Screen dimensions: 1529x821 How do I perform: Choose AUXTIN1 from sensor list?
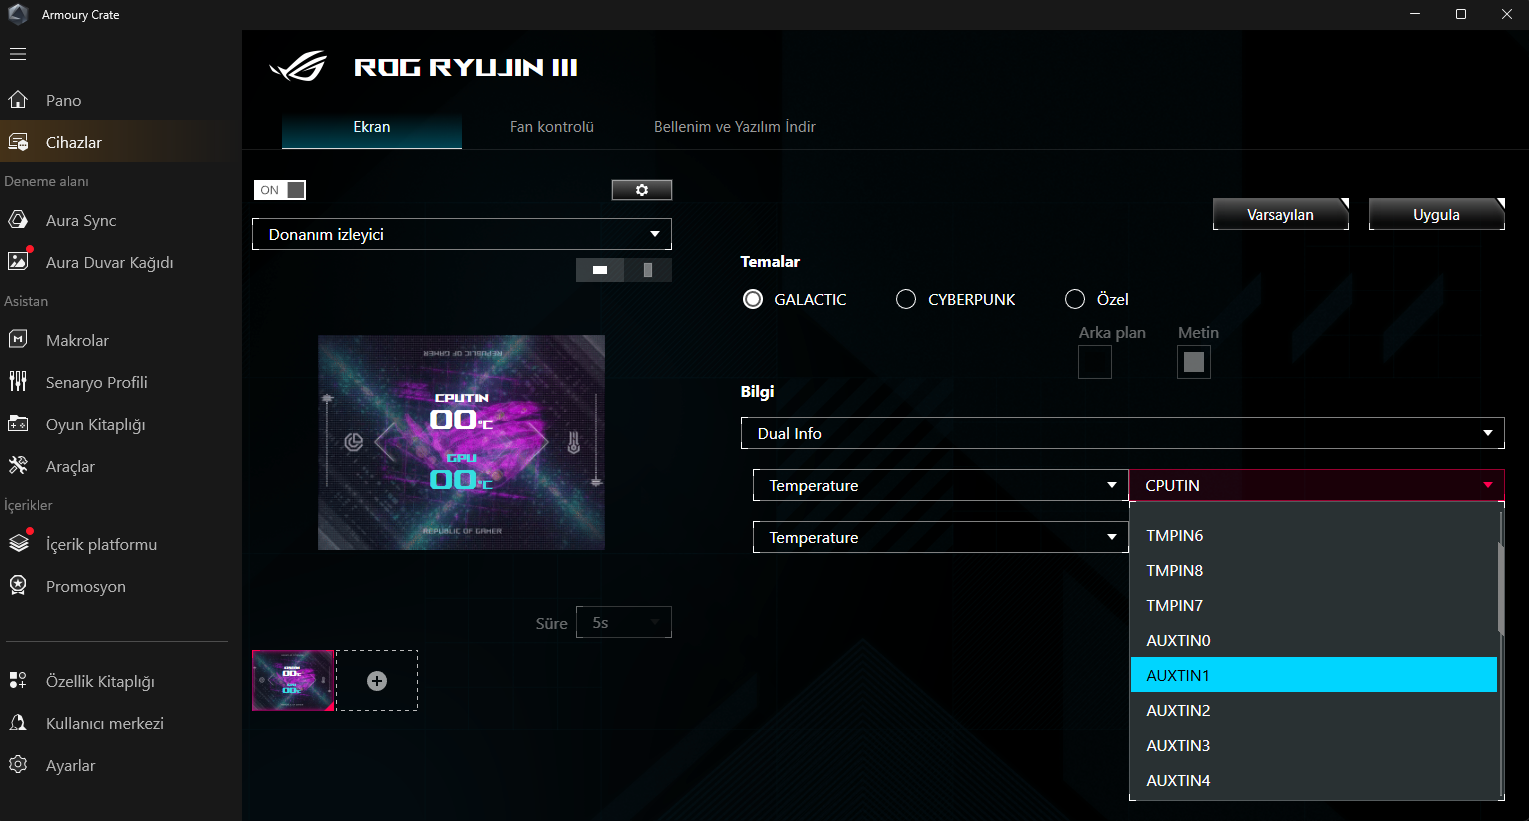(1314, 675)
